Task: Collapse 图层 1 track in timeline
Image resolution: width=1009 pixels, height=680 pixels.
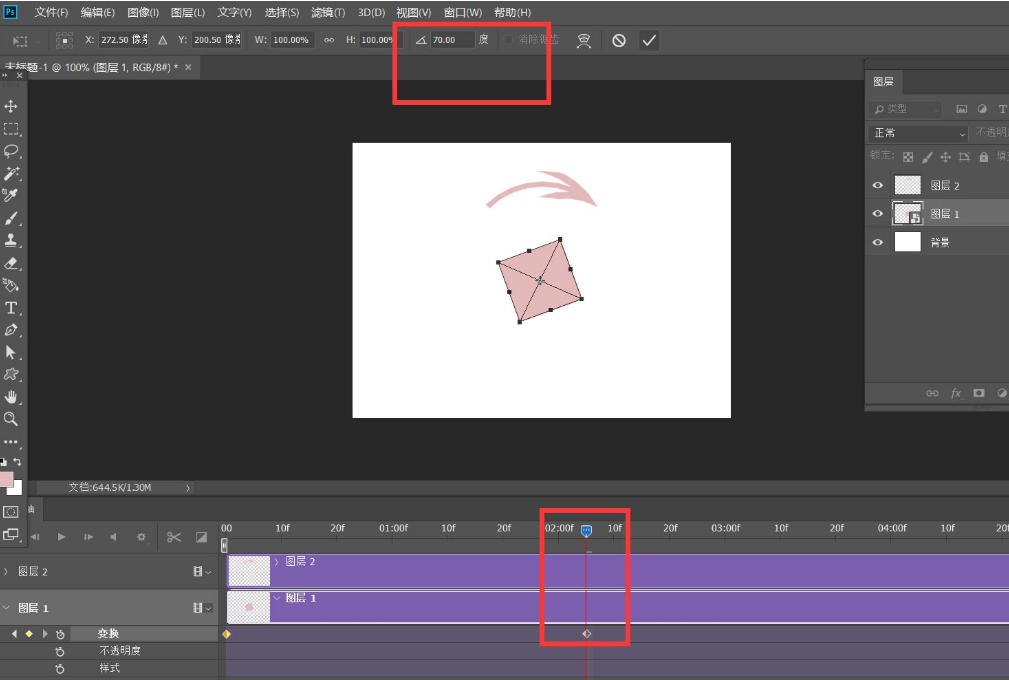Action: point(7,608)
